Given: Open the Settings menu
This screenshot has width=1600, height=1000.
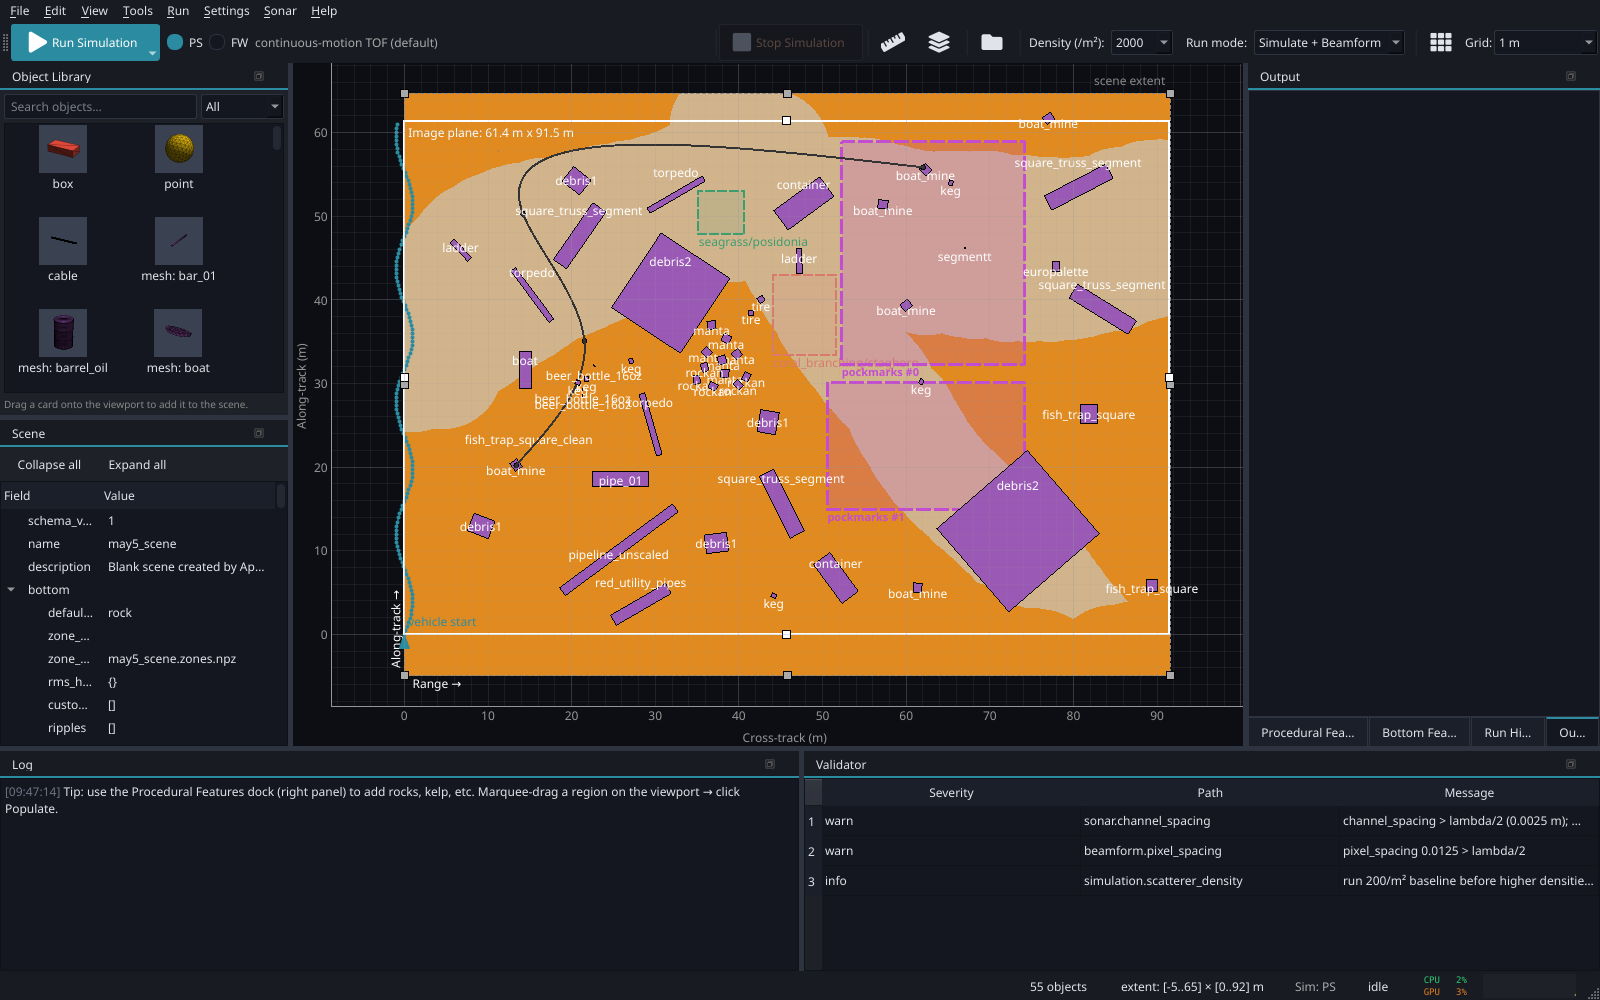Looking at the screenshot, I should (226, 11).
